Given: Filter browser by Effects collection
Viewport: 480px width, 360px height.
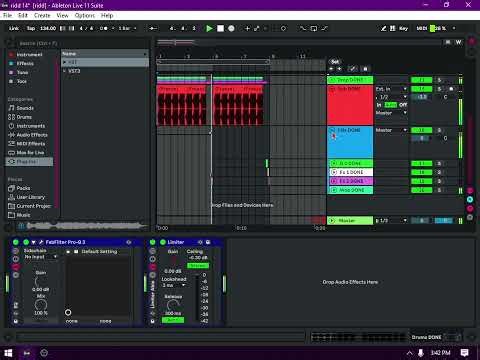Looking at the screenshot, I should 21,63.
